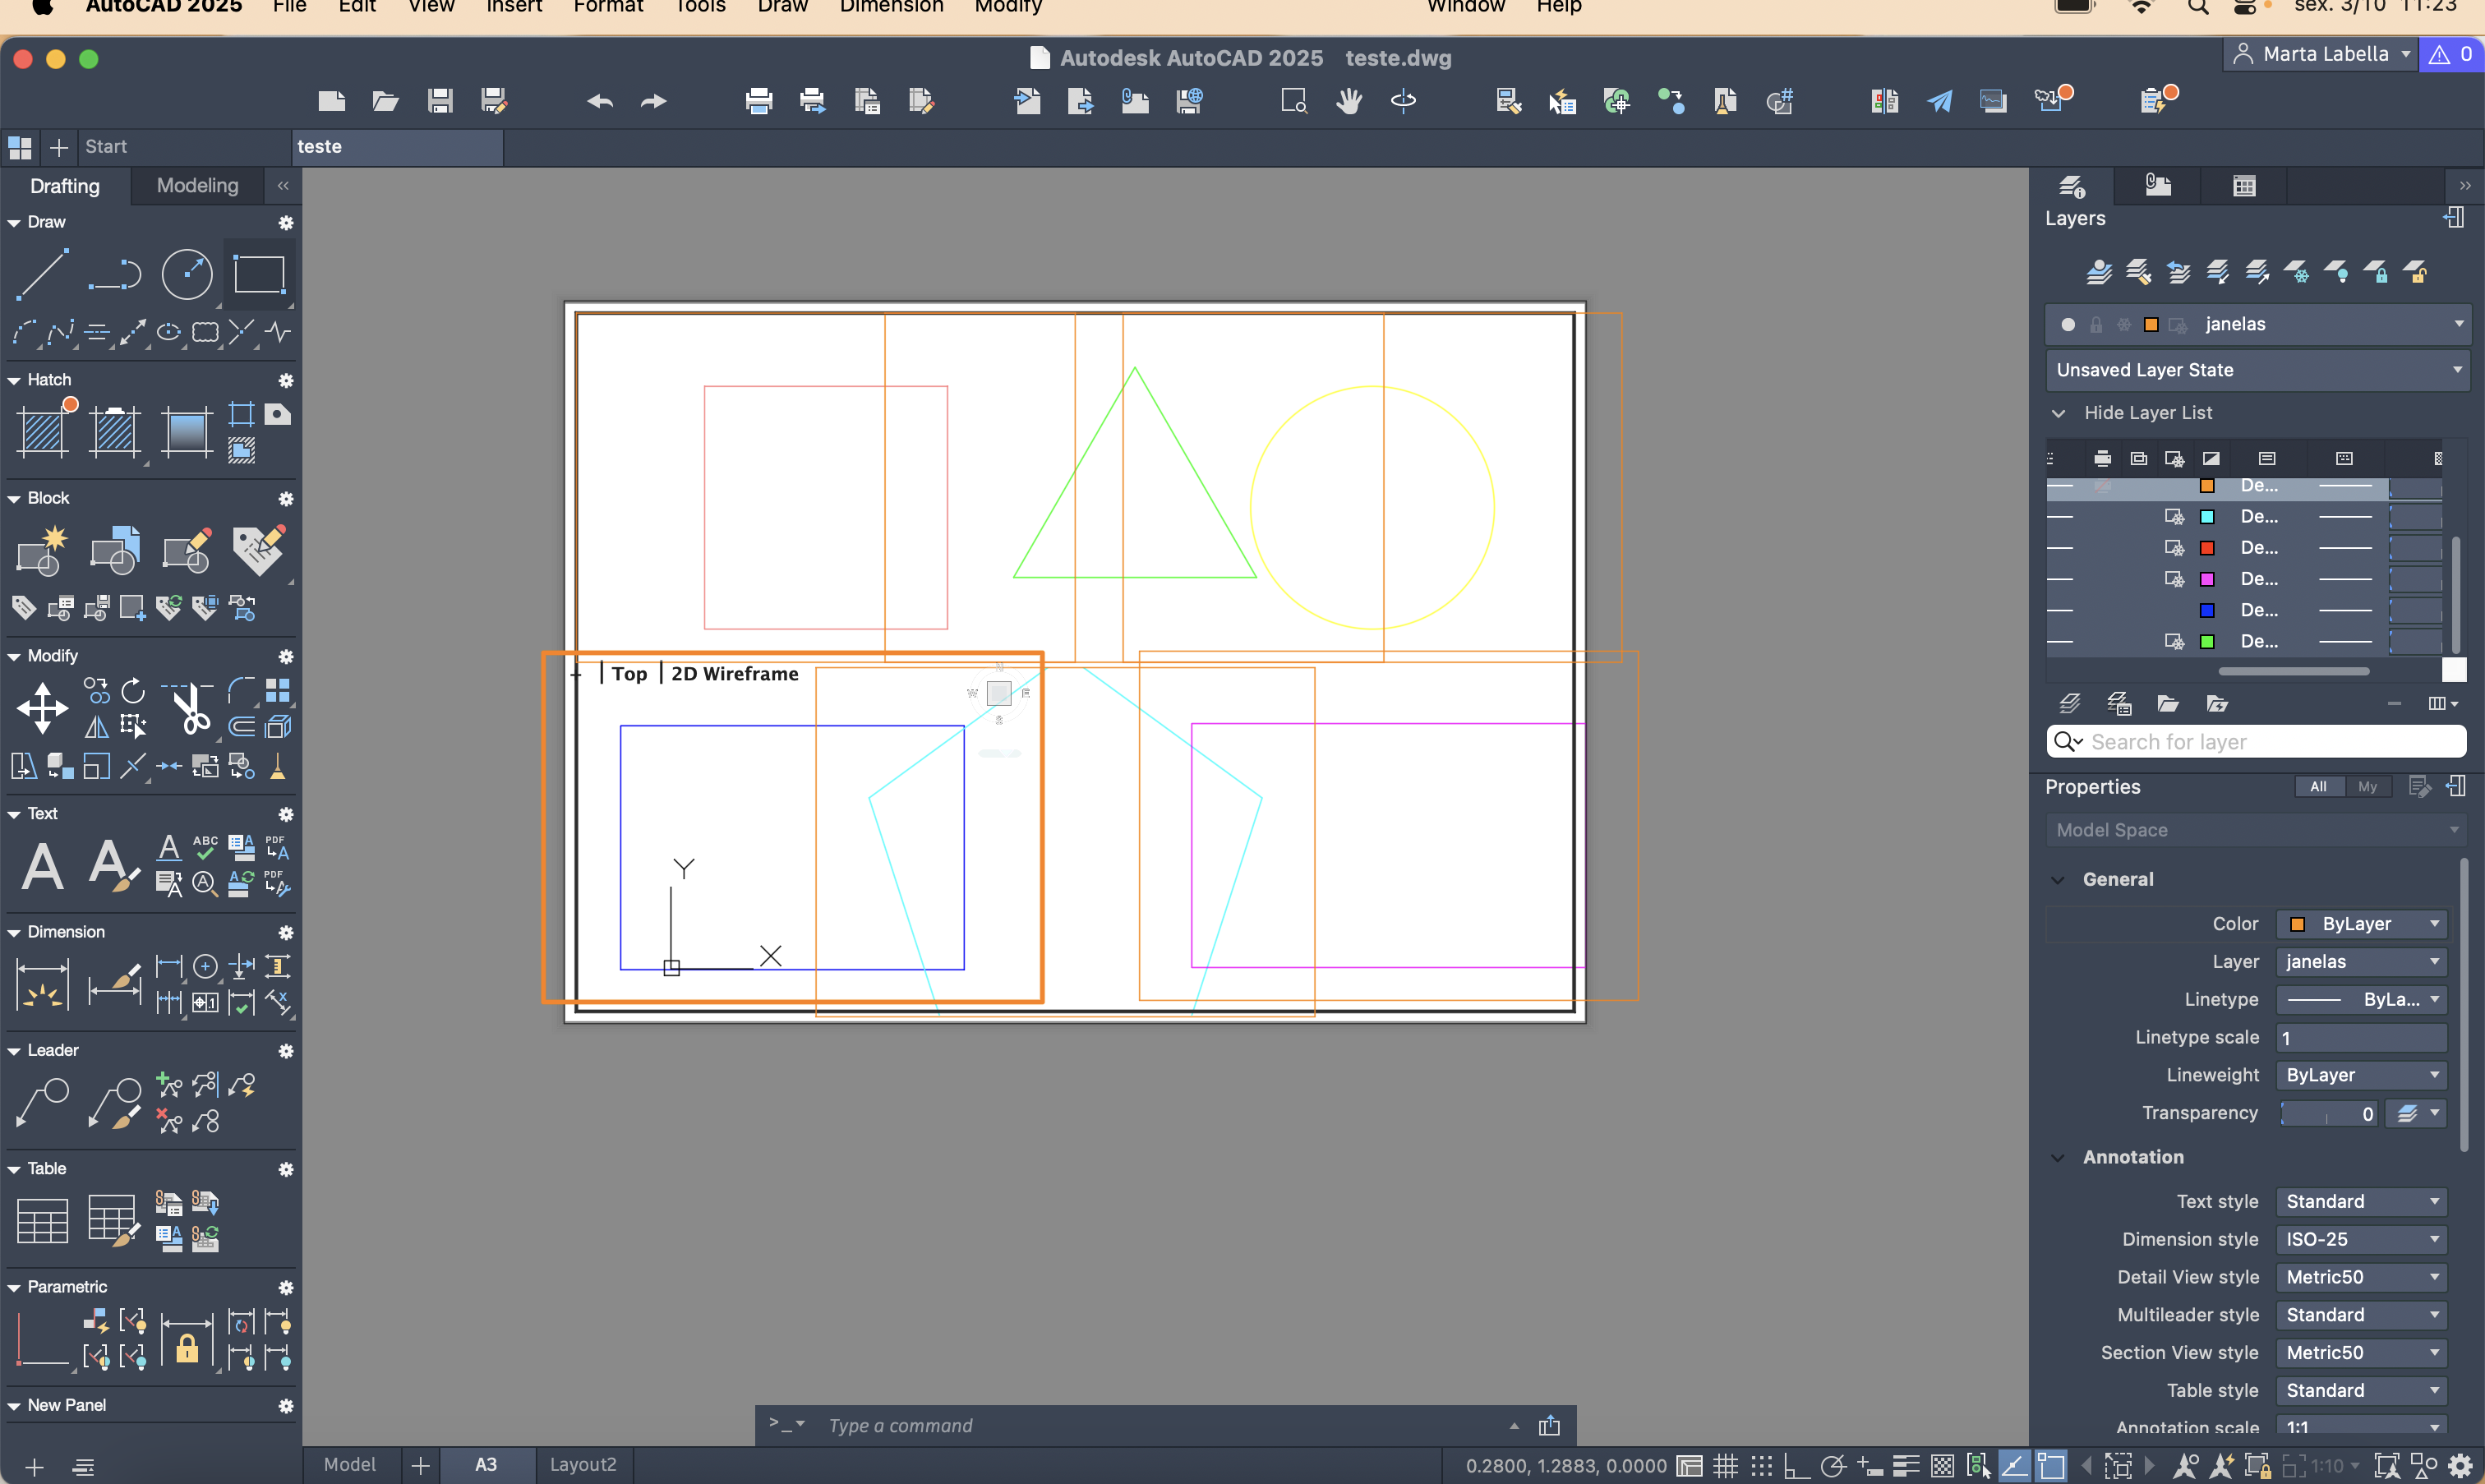
Task: Switch to the Modeling tab
Action: pyautogui.click(x=197, y=186)
